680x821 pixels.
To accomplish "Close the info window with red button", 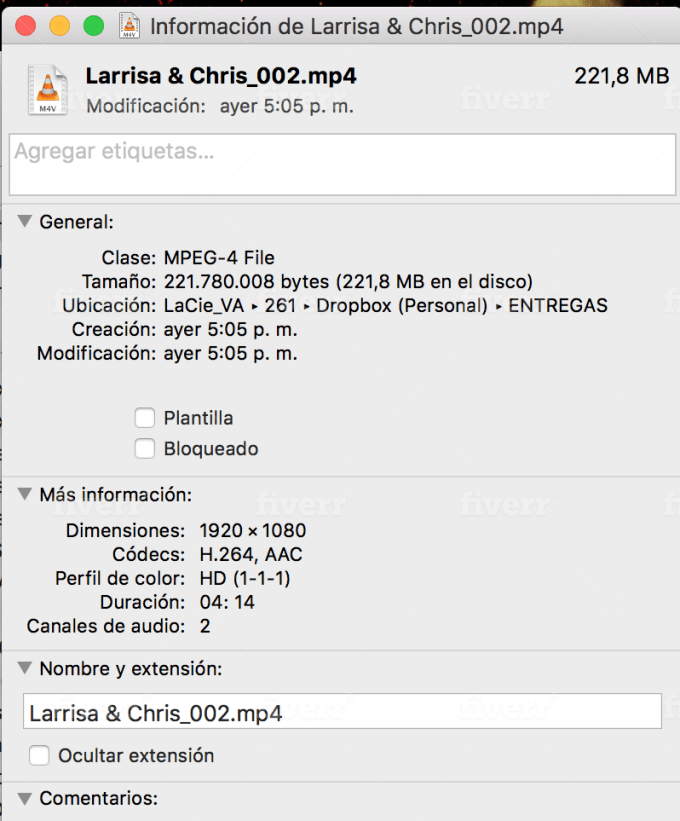I will [x=26, y=26].
